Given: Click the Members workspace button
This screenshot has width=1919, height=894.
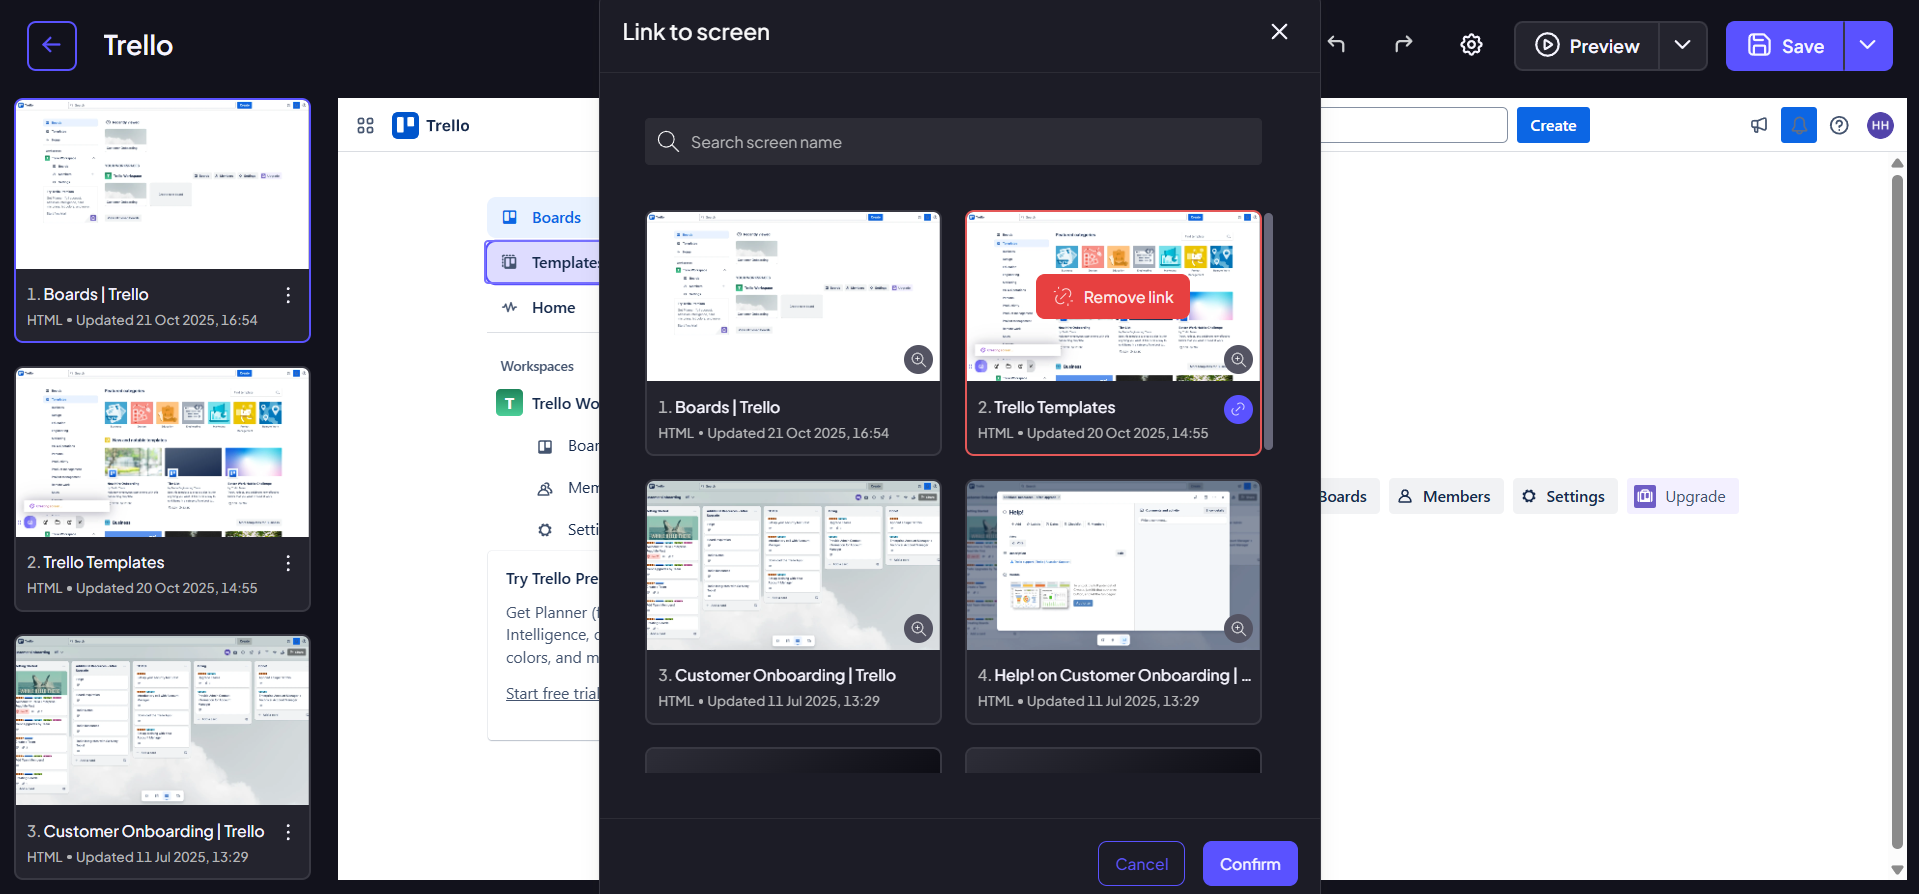Looking at the screenshot, I should pos(1445,496).
